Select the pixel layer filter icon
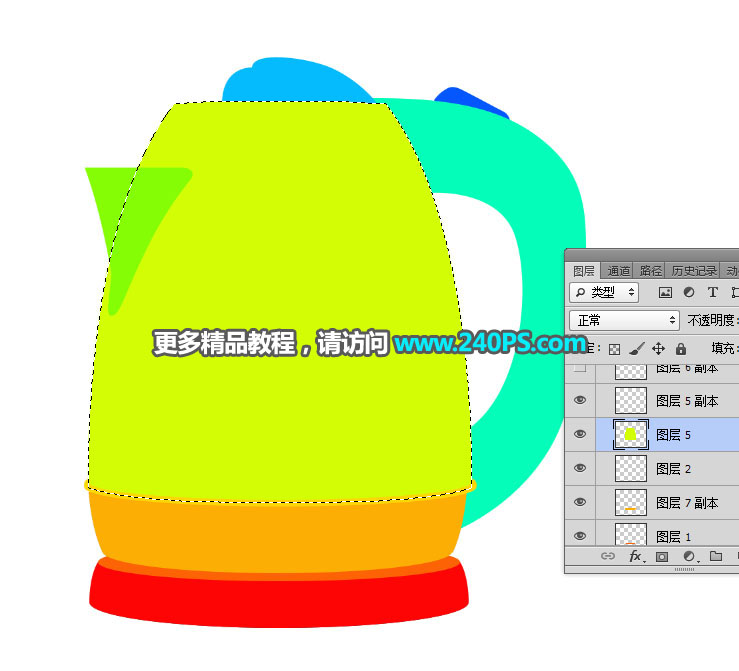The width and height of the screenshot is (739, 671). tap(665, 293)
